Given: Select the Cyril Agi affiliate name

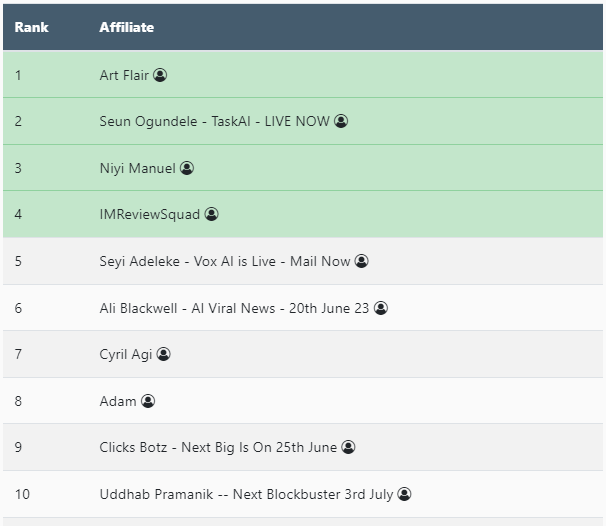Looking at the screenshot, I should pyautogui.click(x=126, y=354).
